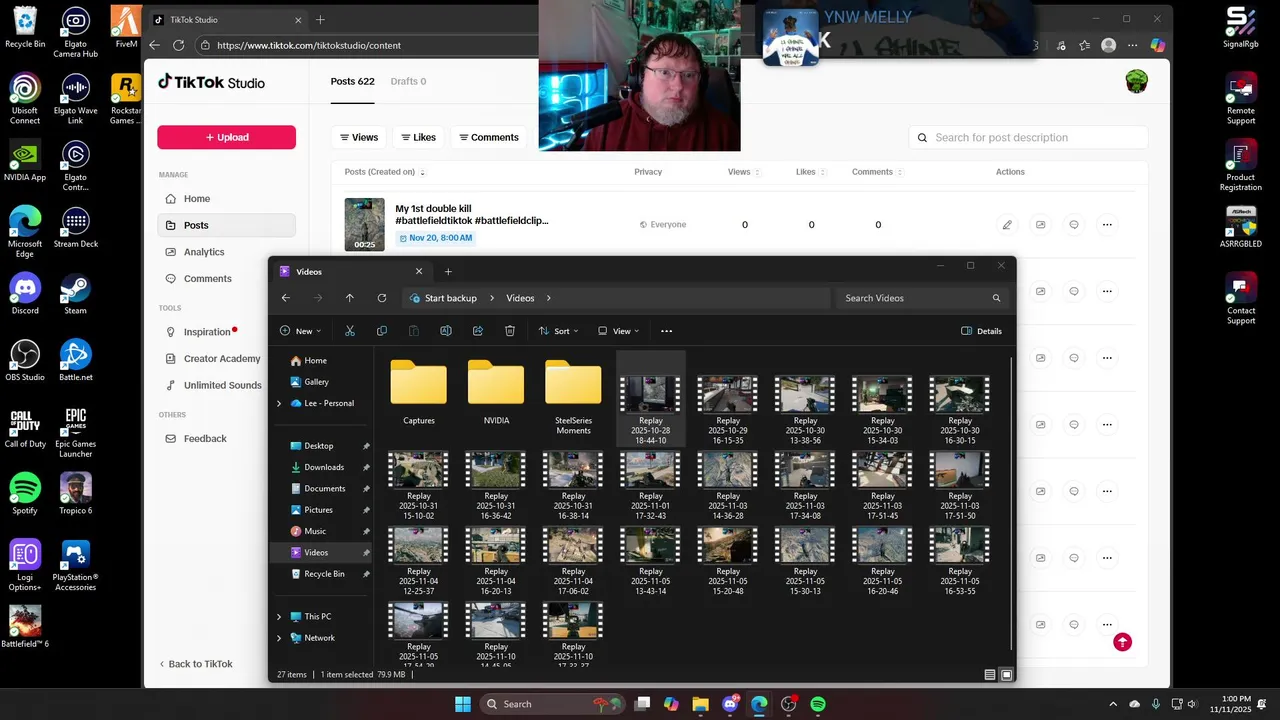Reload the TikTok Studio browser page
Screen dimensions: 1280x720
[x=179, y=45]
